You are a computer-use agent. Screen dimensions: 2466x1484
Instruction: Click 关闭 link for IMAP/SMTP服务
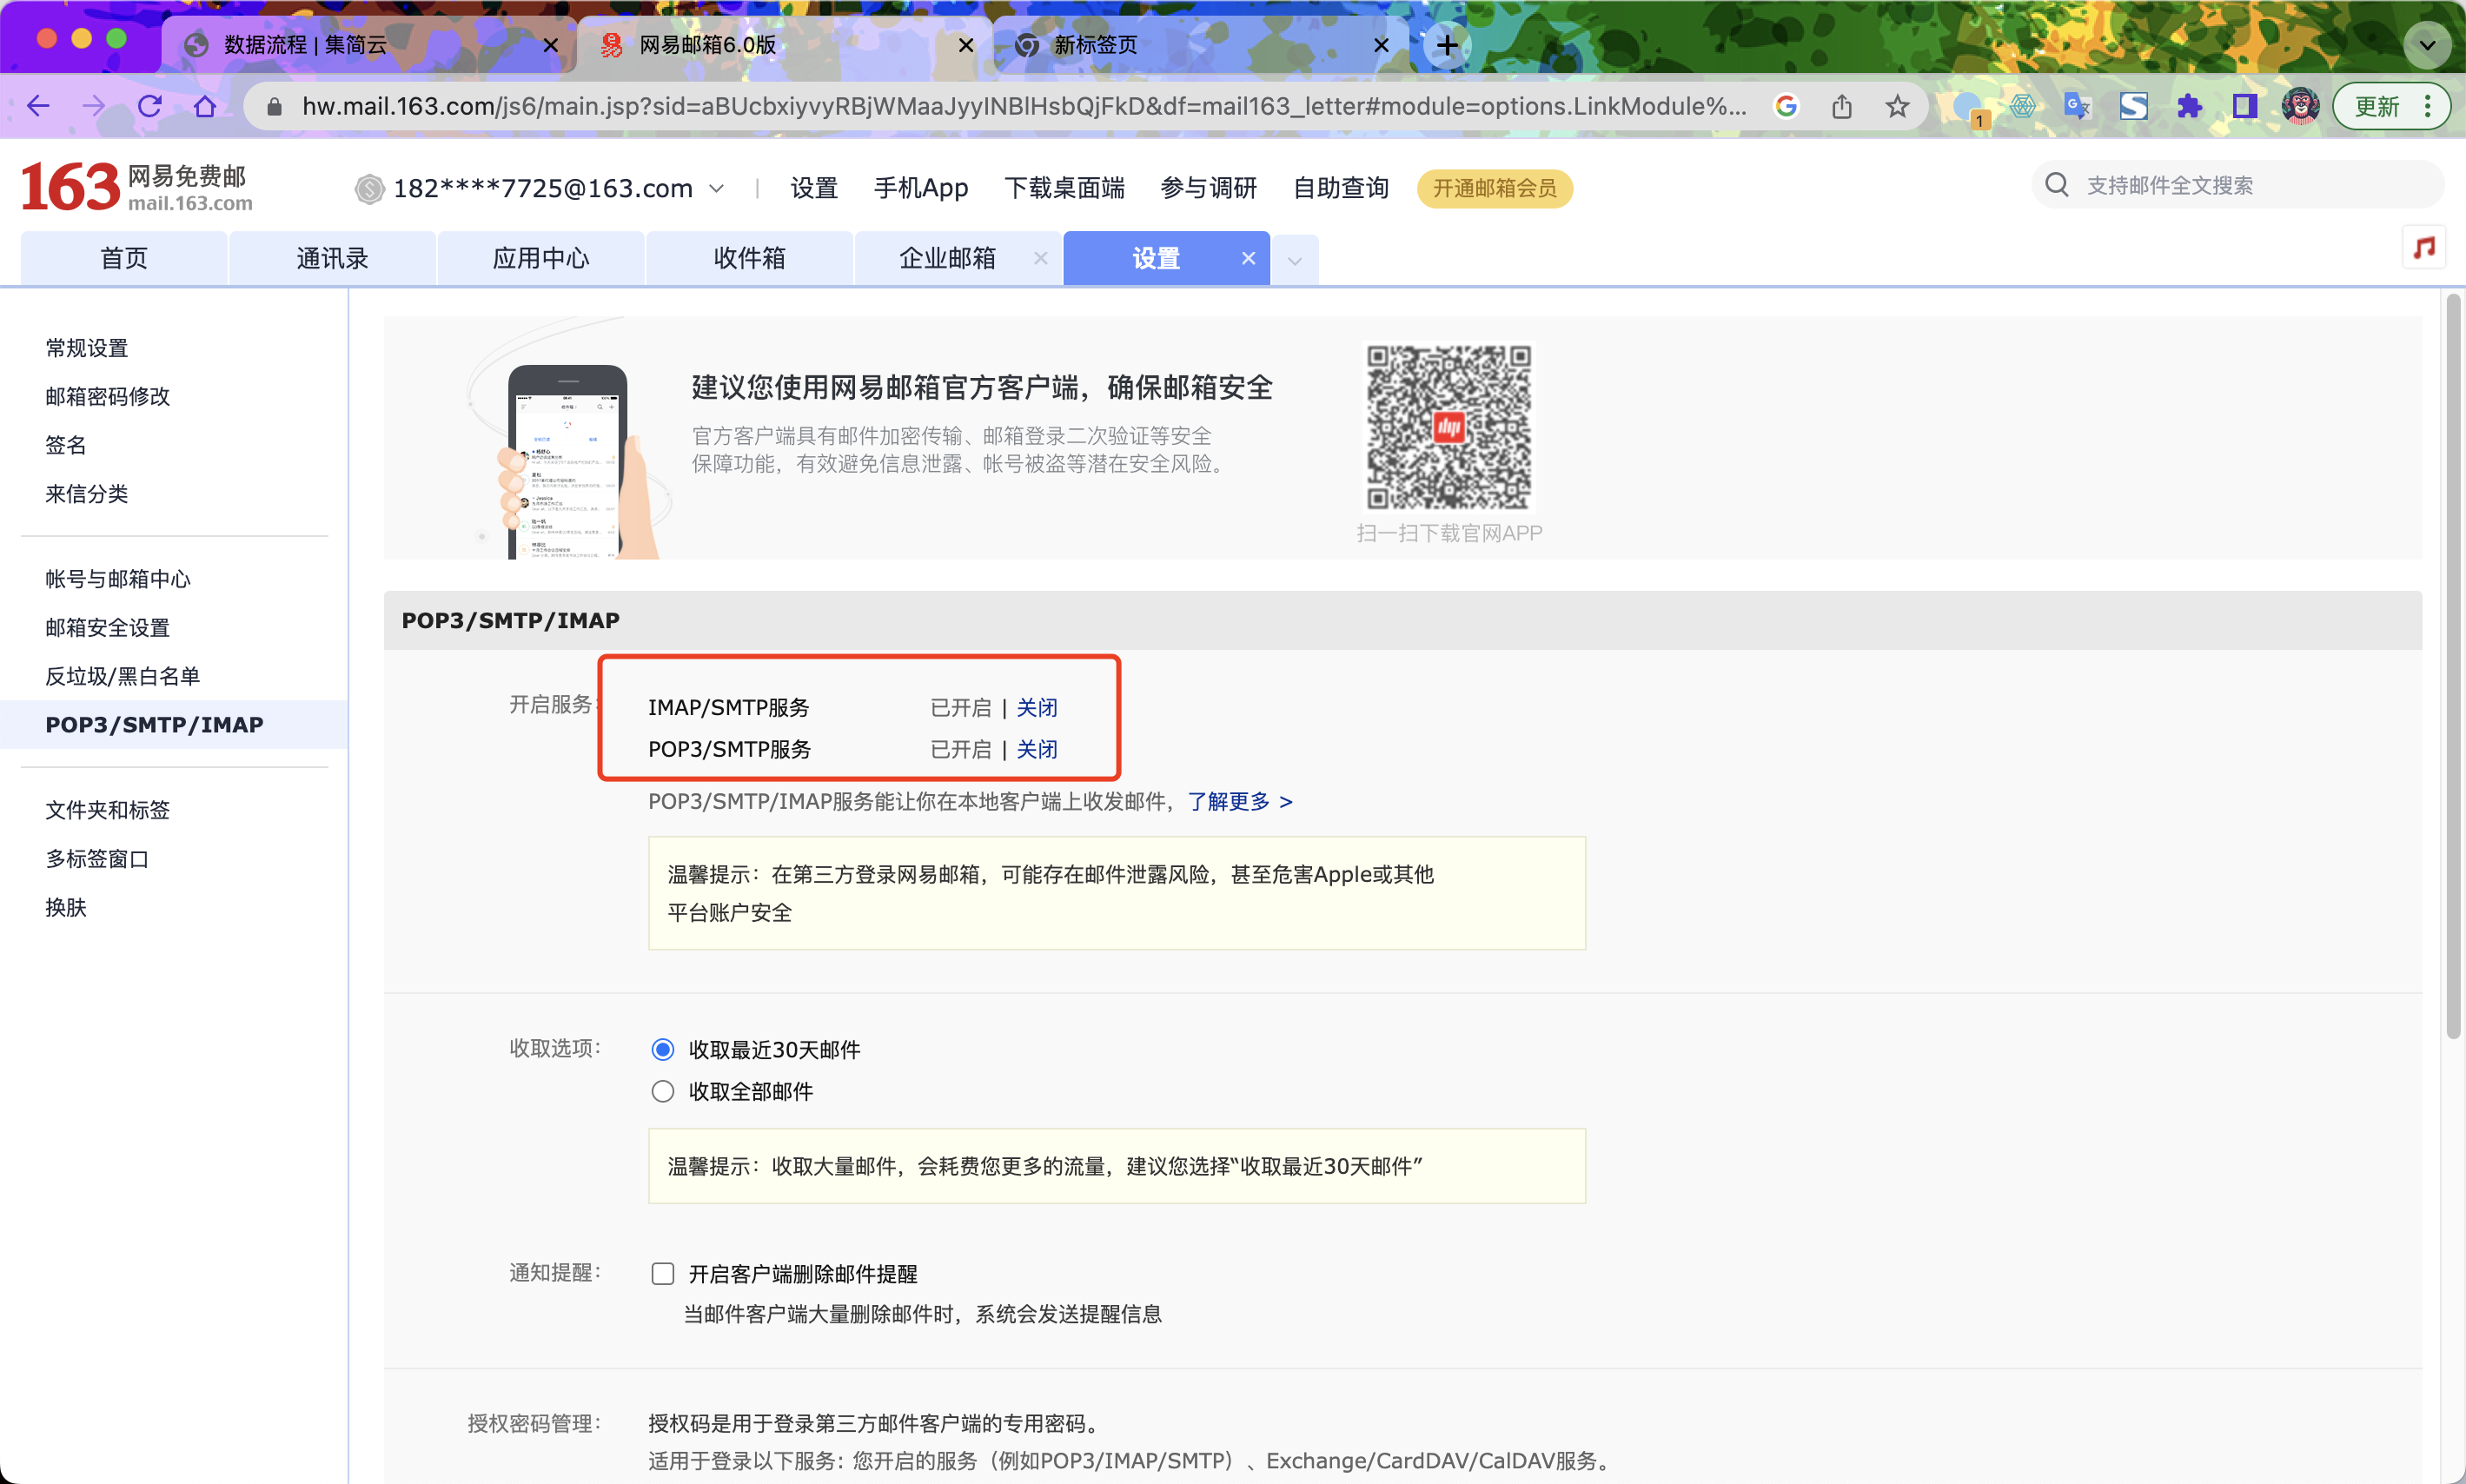coord(1037,707)
